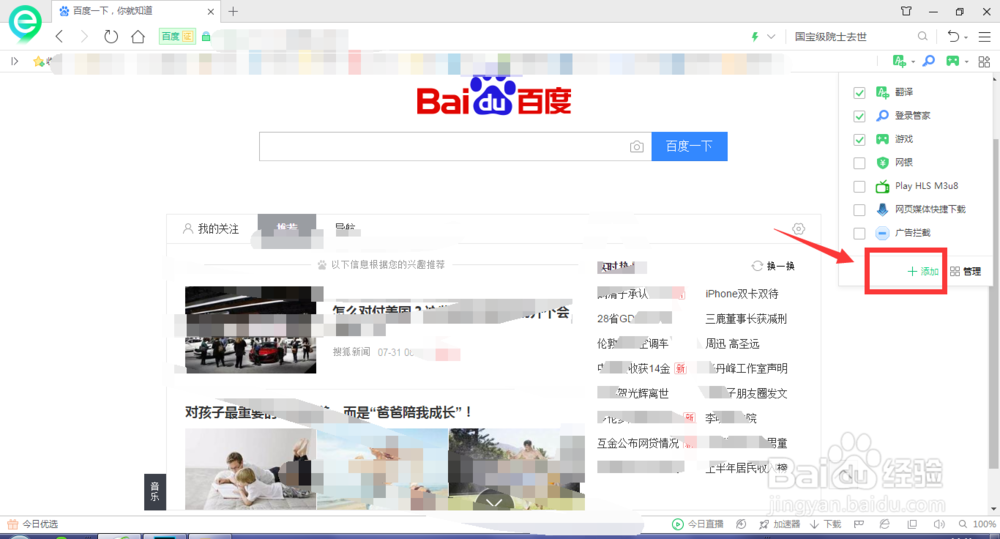Open a new tab with plus button

click(x=233, y=11)
